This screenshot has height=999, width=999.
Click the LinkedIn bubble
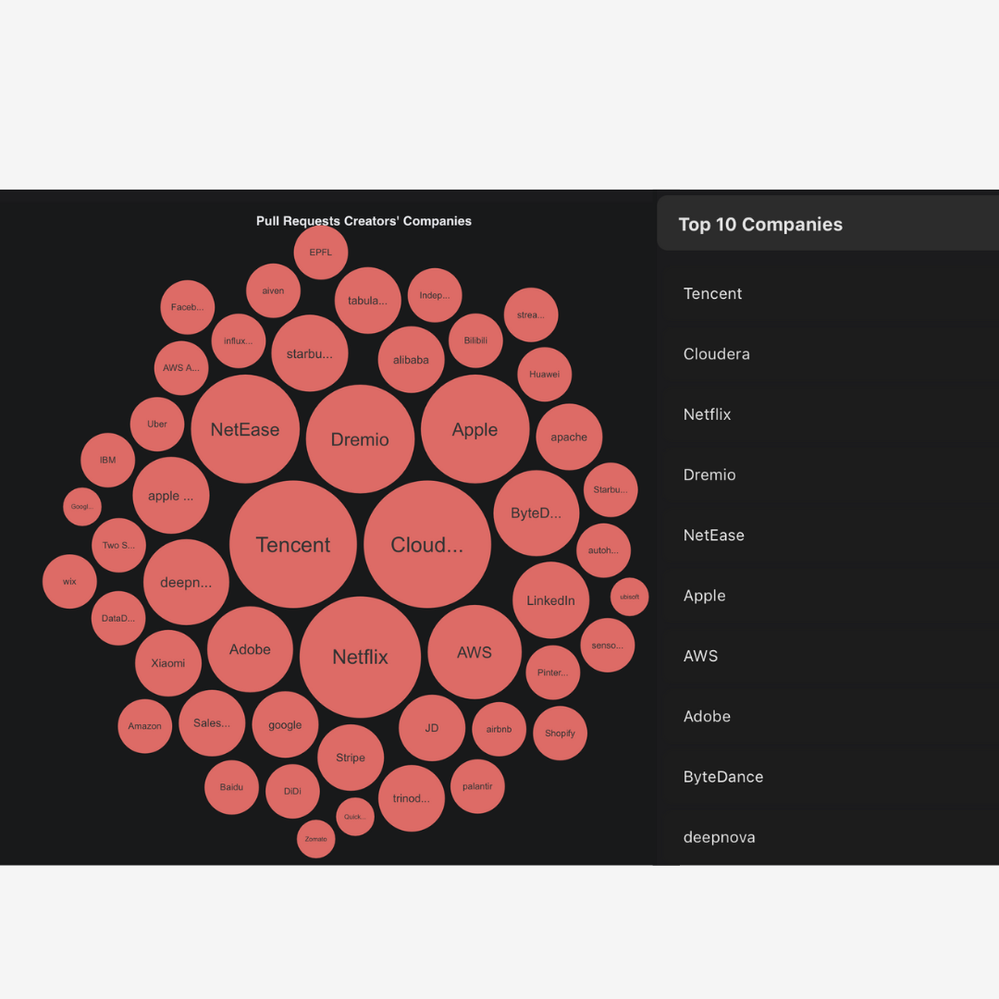(550, 601)
